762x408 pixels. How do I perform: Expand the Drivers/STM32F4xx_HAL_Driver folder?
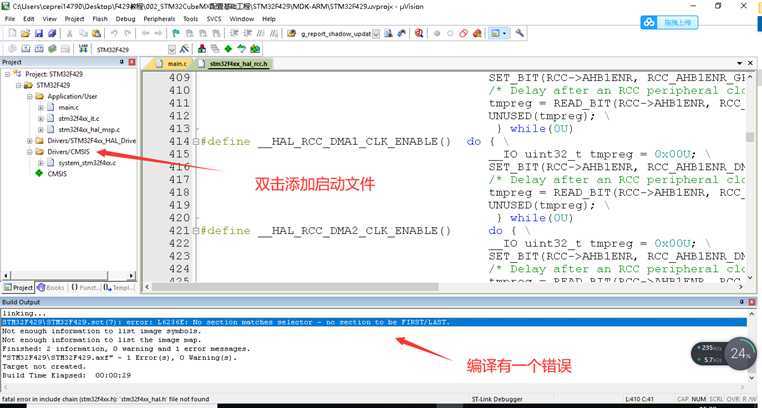pos(30,141)
